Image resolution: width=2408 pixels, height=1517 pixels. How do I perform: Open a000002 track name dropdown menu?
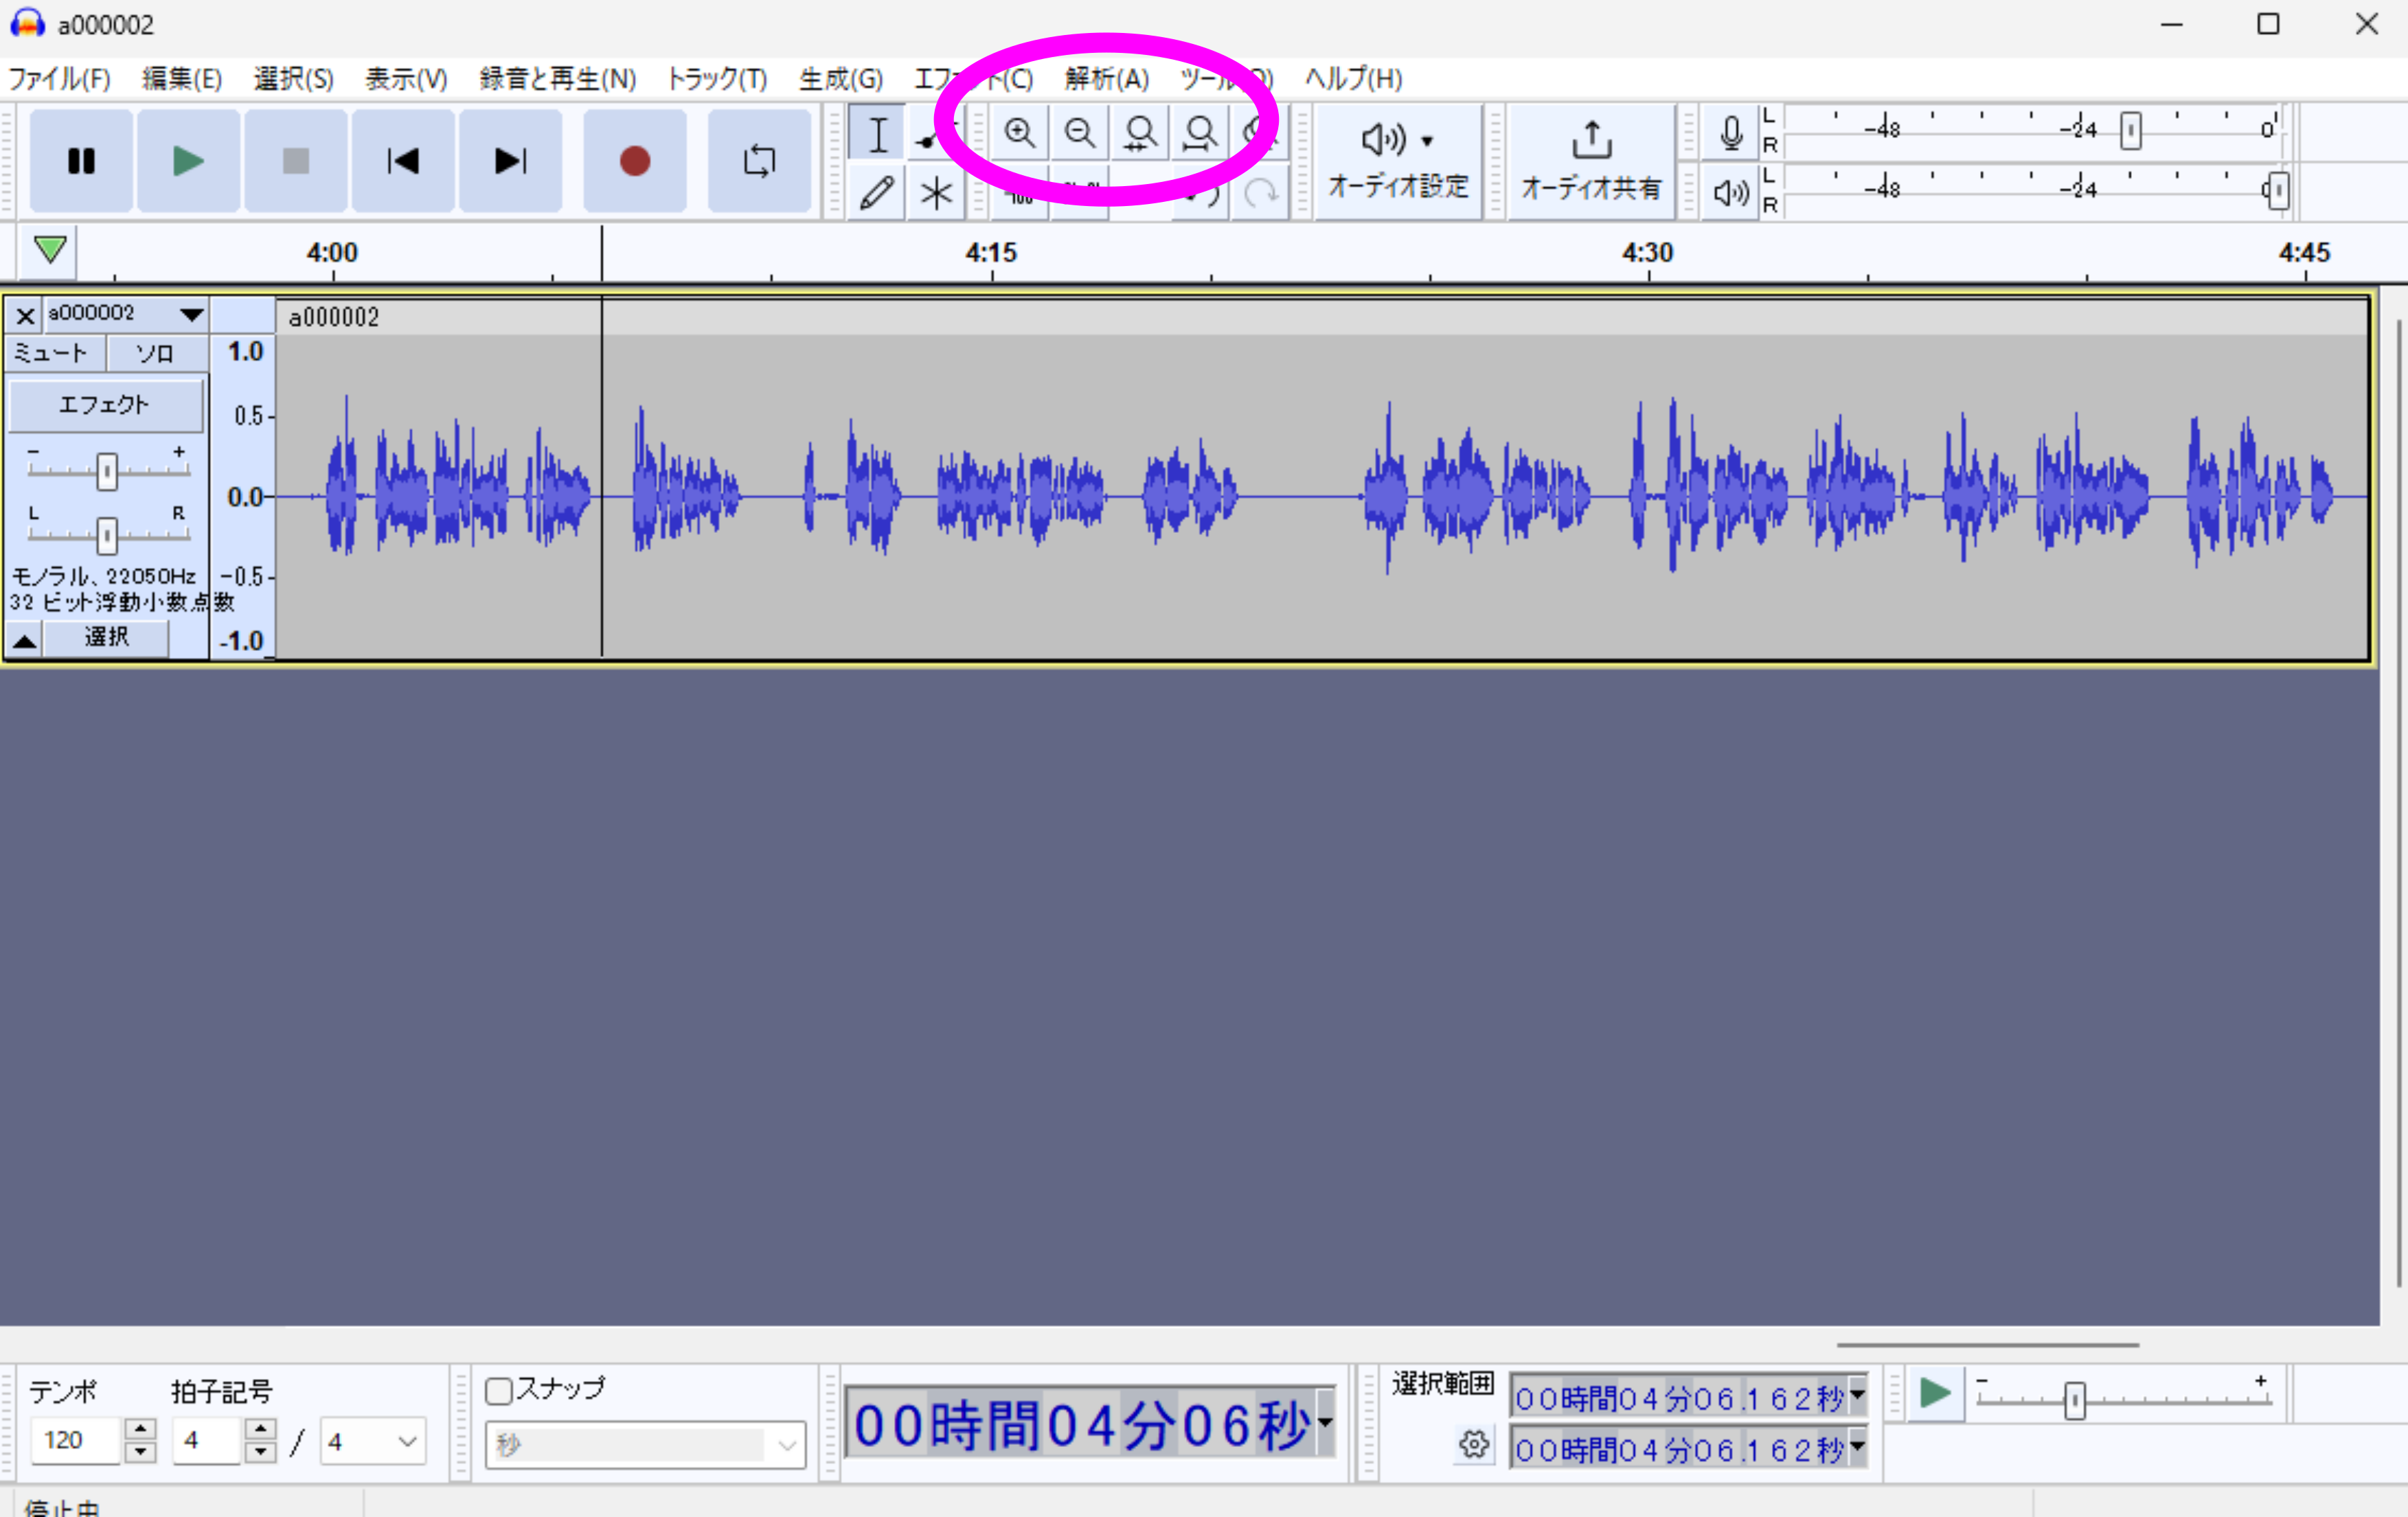125,314
